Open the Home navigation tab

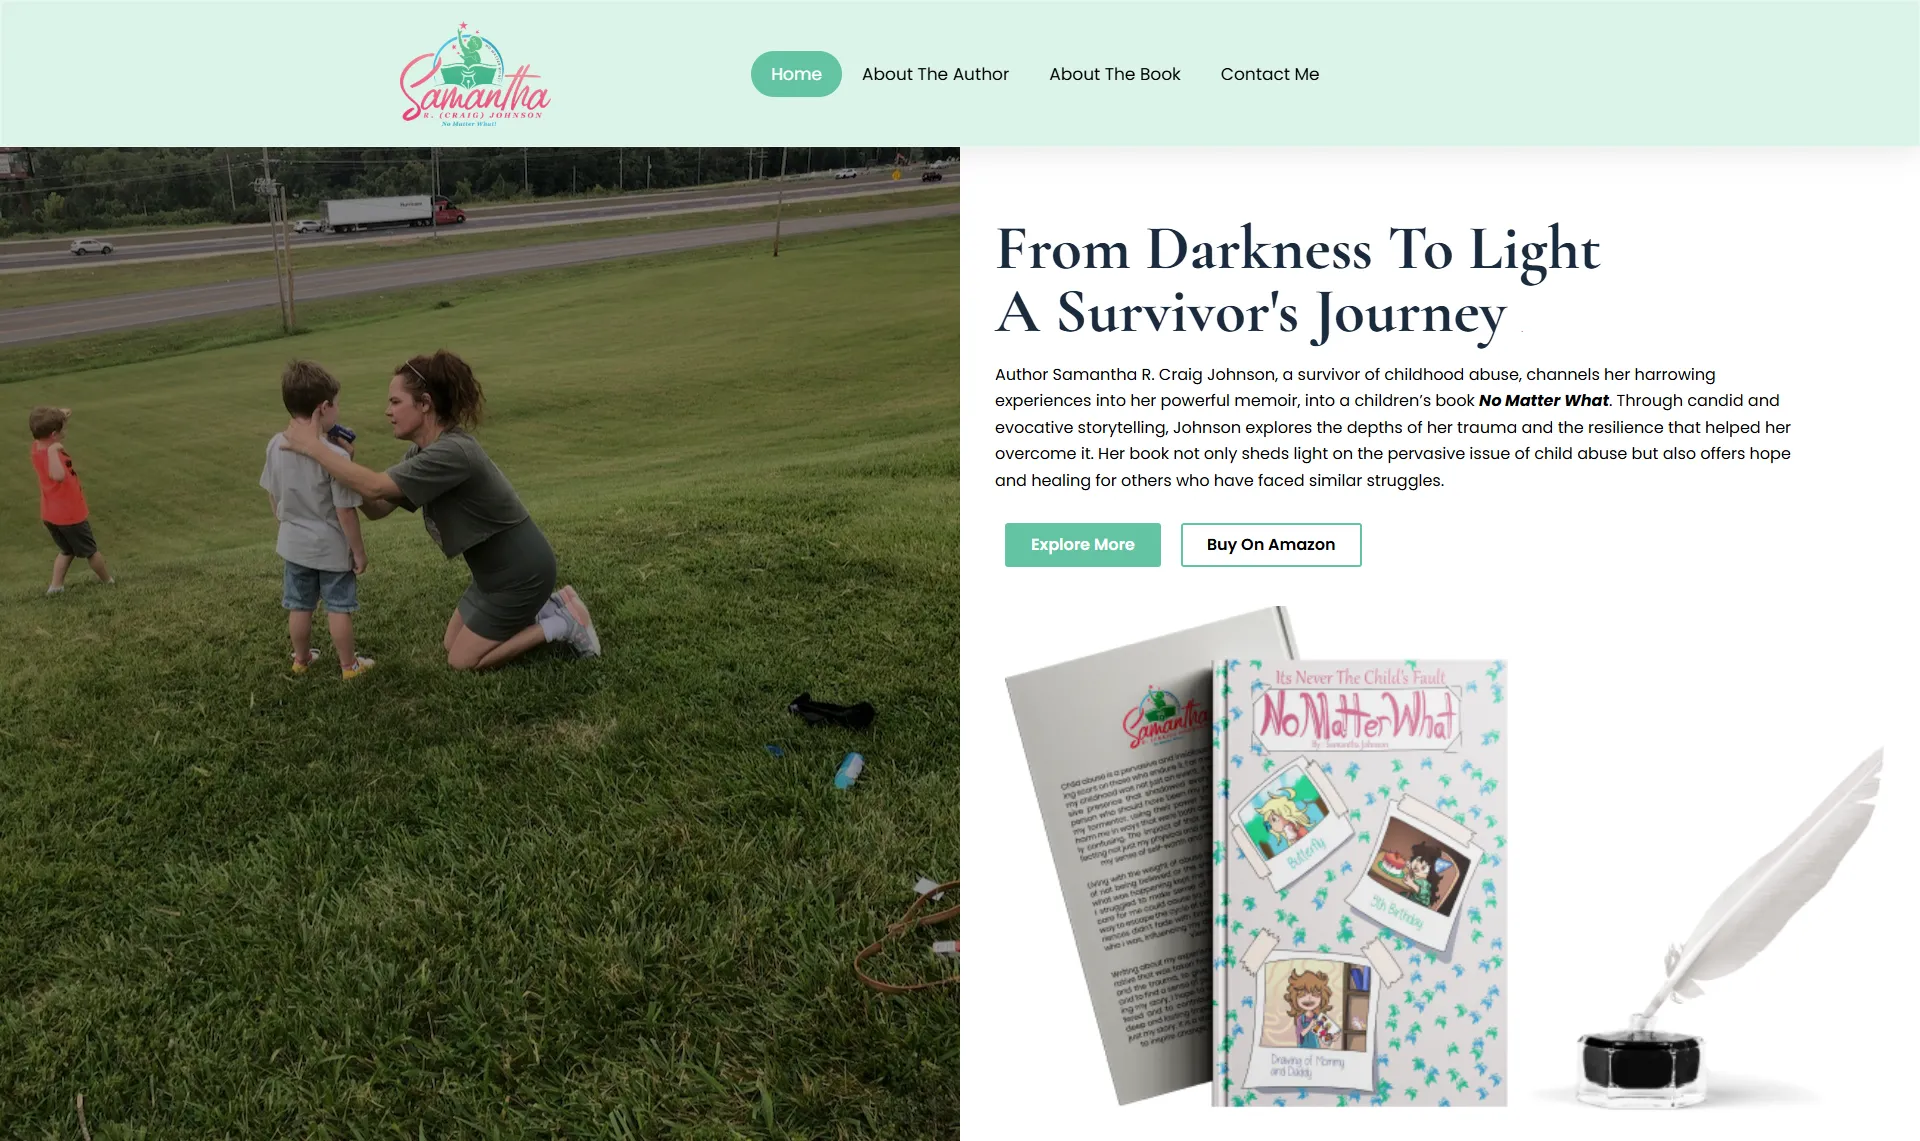[796, 74]
